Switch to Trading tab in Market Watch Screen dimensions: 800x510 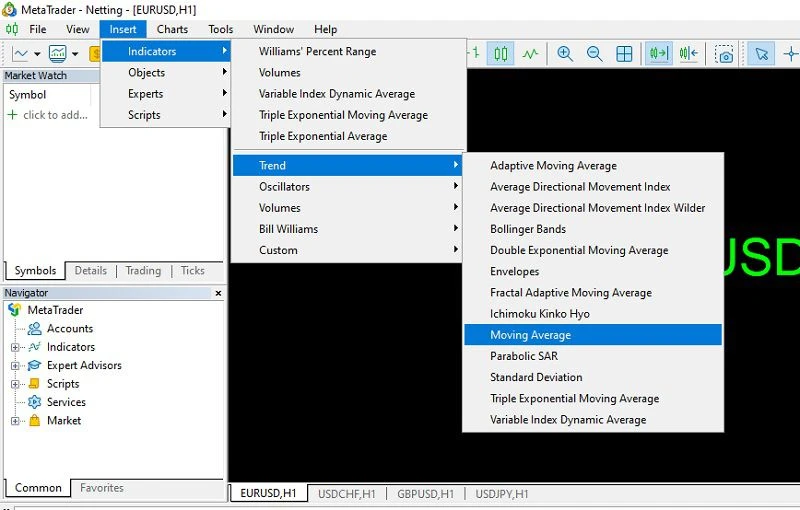click(143, 270)
